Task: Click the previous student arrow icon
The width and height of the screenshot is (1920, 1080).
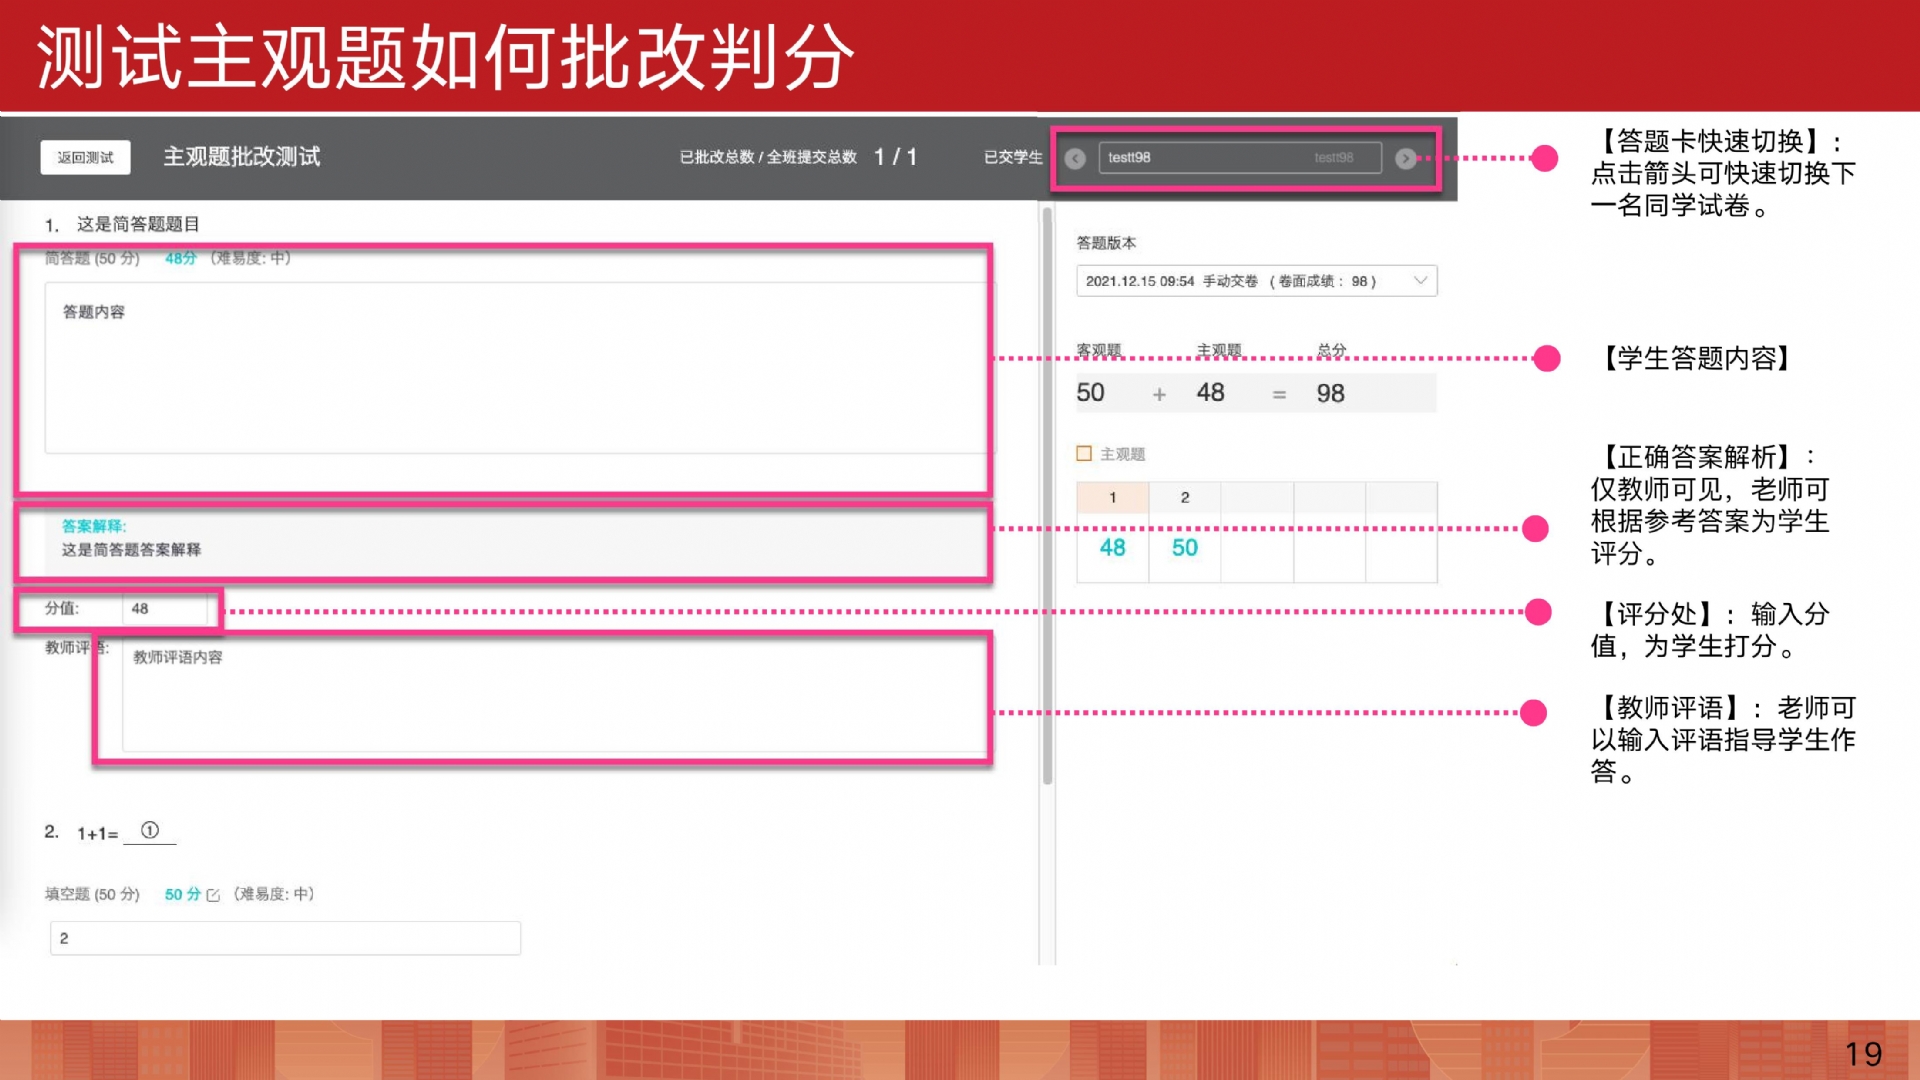Action: click(x=1075, y=158)
